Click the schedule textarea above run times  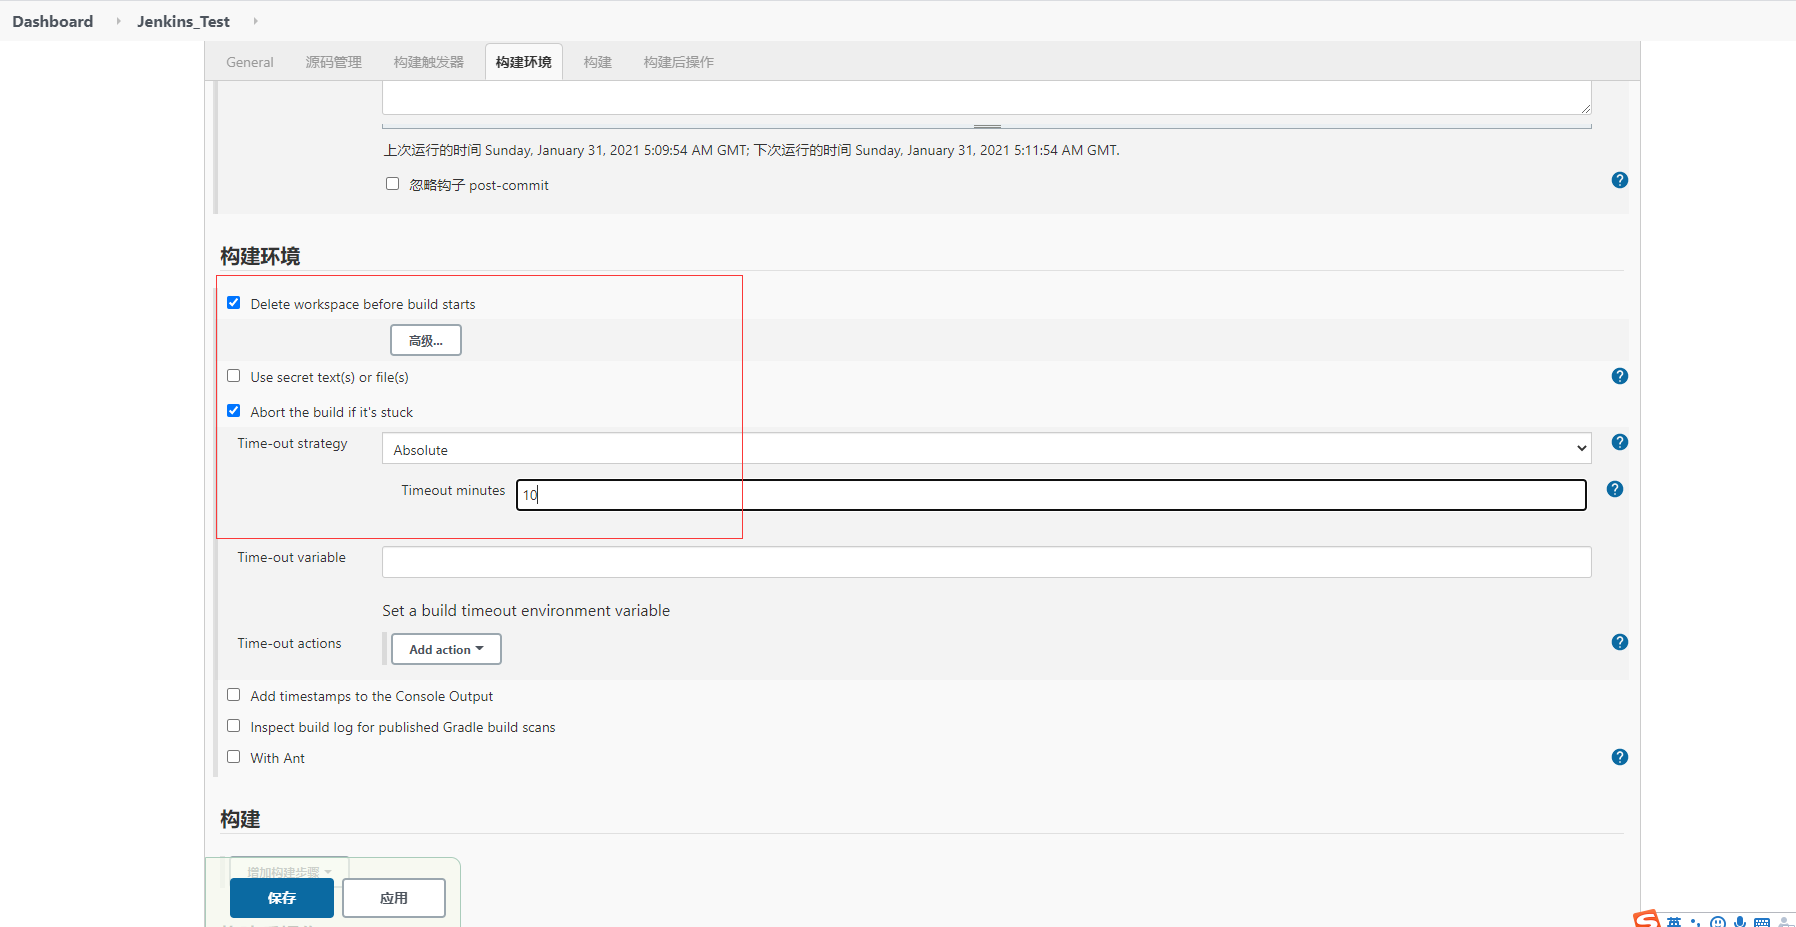(987, 98)
